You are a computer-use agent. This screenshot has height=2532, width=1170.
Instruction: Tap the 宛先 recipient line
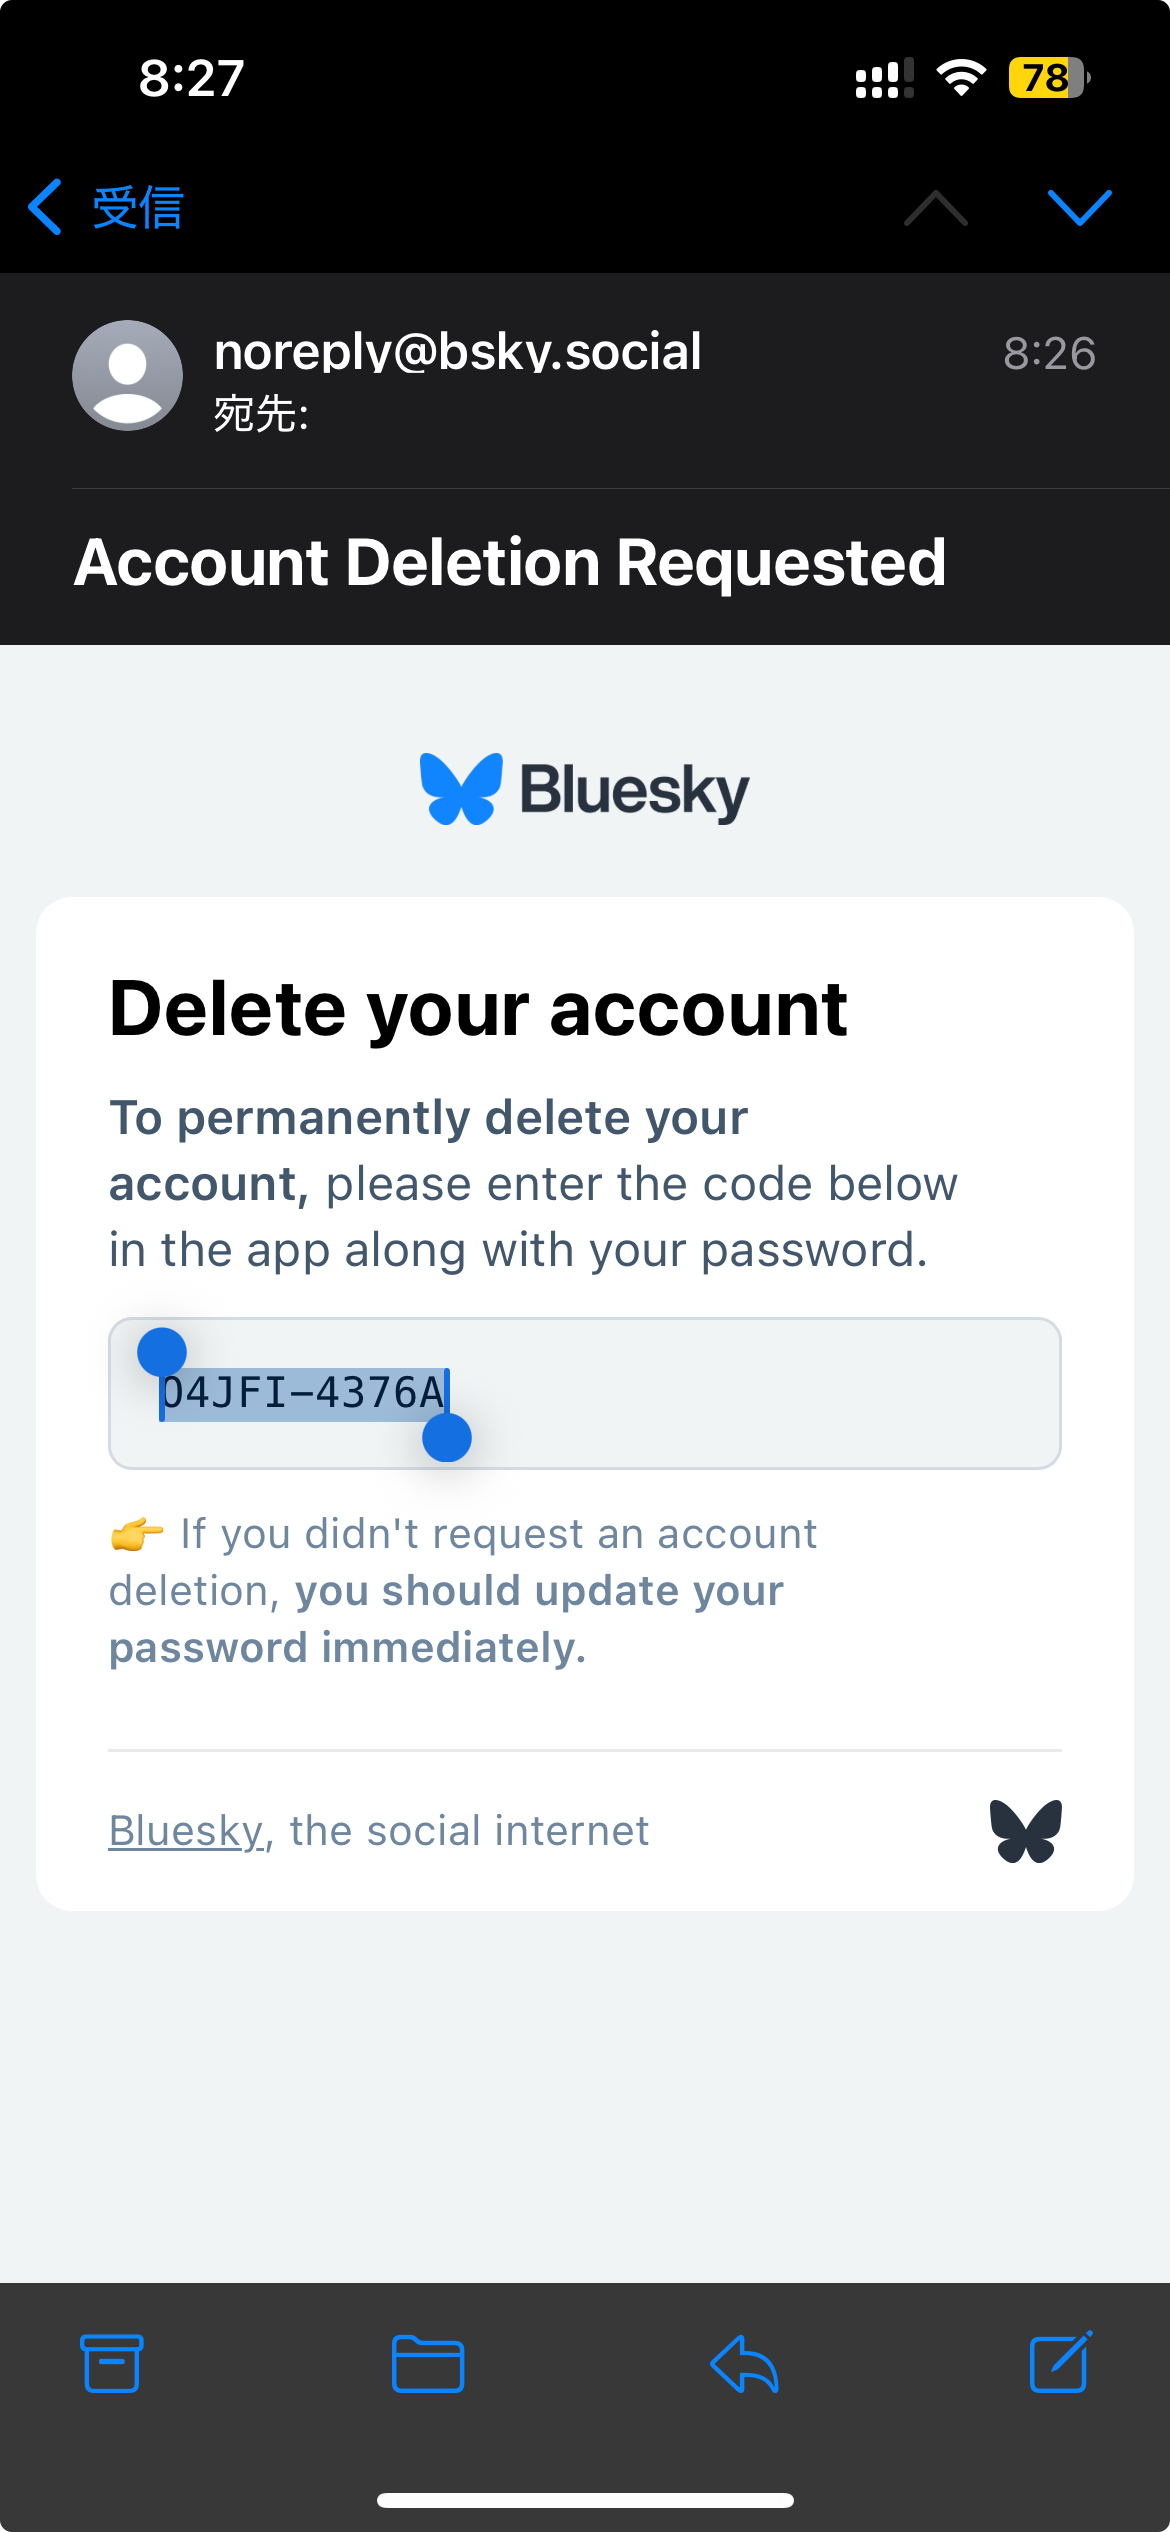pos(261,413)
